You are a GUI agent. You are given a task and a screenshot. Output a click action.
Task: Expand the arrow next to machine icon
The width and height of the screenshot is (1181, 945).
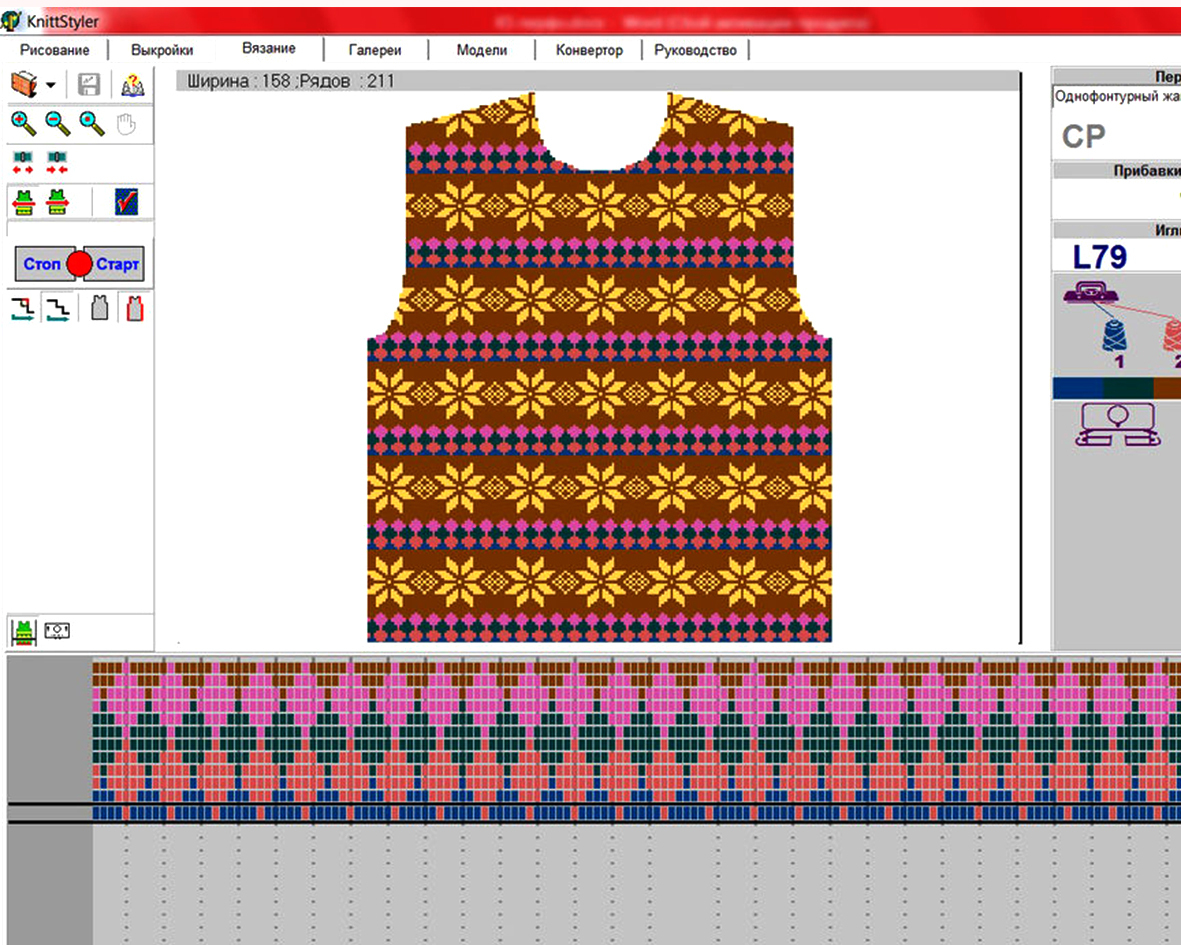point(50,85)
